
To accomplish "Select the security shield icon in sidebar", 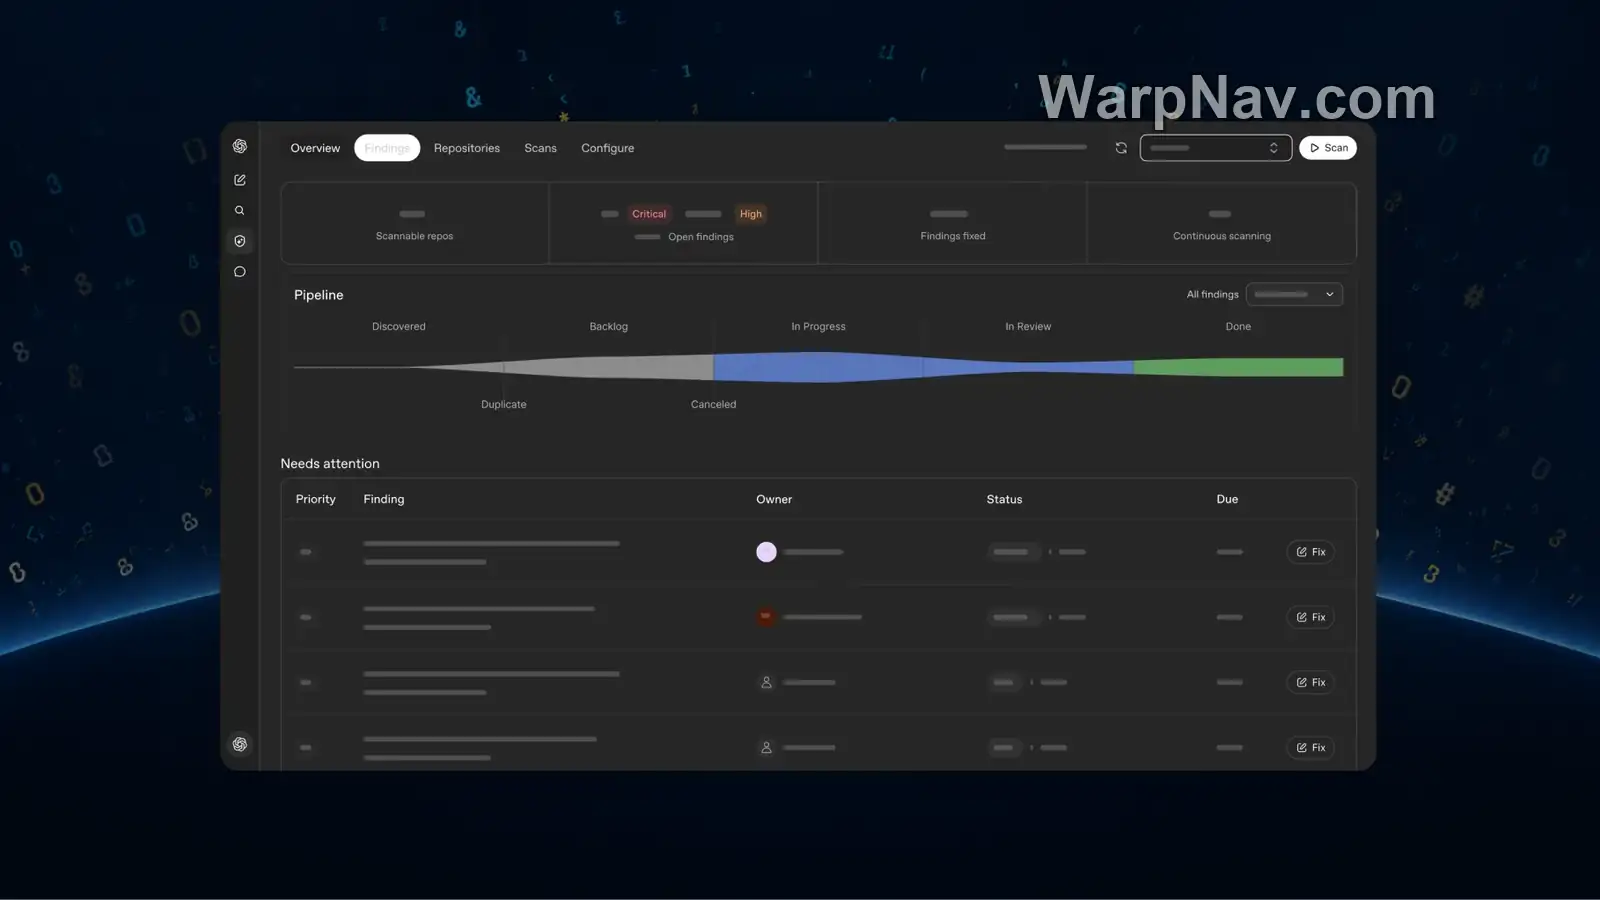I will pyautogui.click(x=240, y=241).
